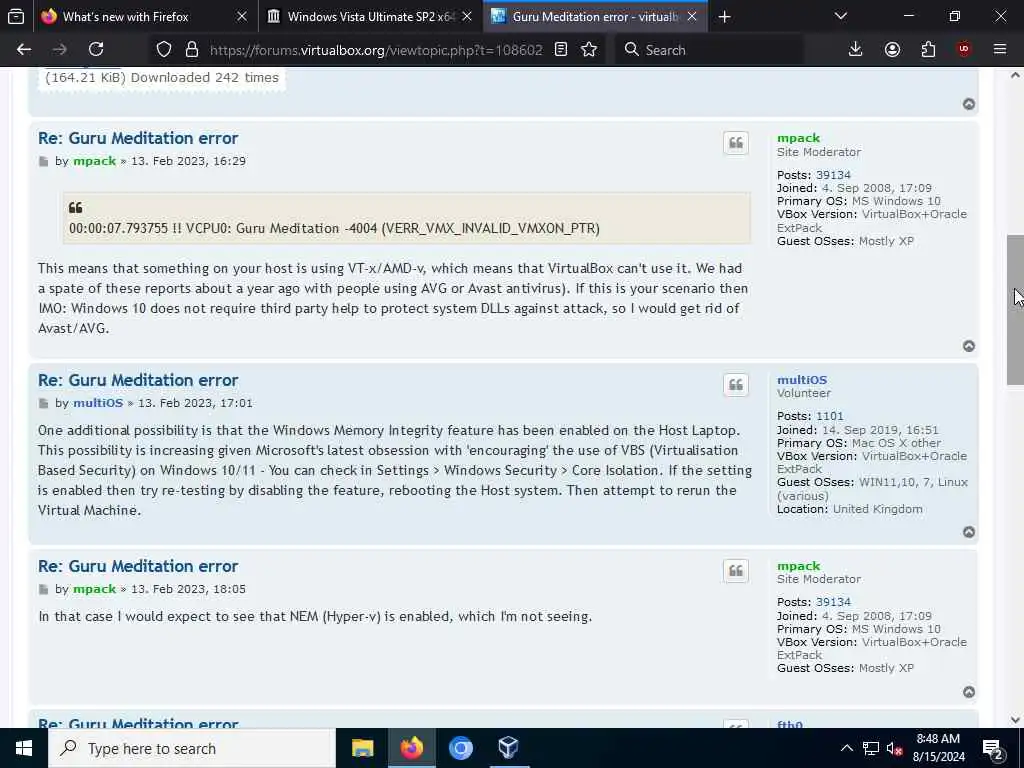Screen dimensions: 1024x768
Task: Open the tracking protection shield icon
Action: pos(164,50)
